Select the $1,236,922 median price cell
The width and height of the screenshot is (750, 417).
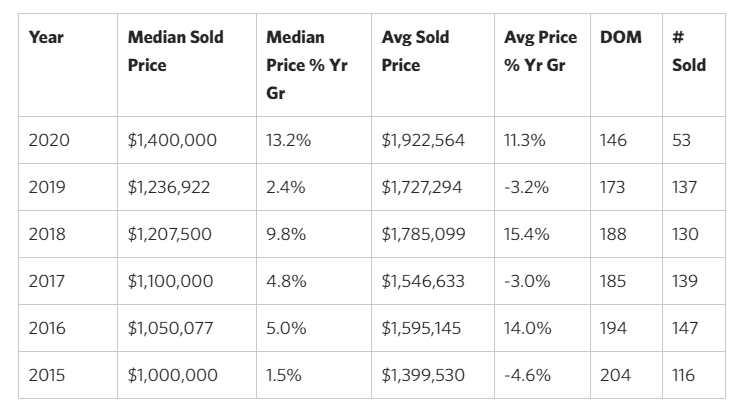(171, 188)
